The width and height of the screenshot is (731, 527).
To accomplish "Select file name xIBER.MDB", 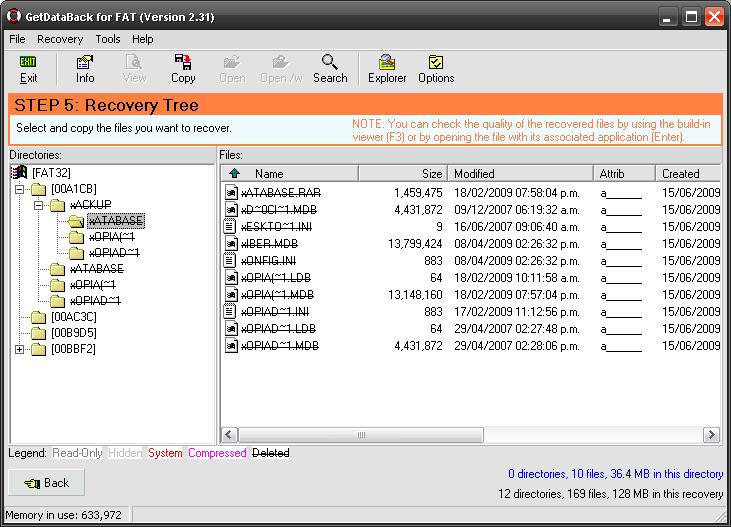I will pyautogui.click(x=269, y=243).
